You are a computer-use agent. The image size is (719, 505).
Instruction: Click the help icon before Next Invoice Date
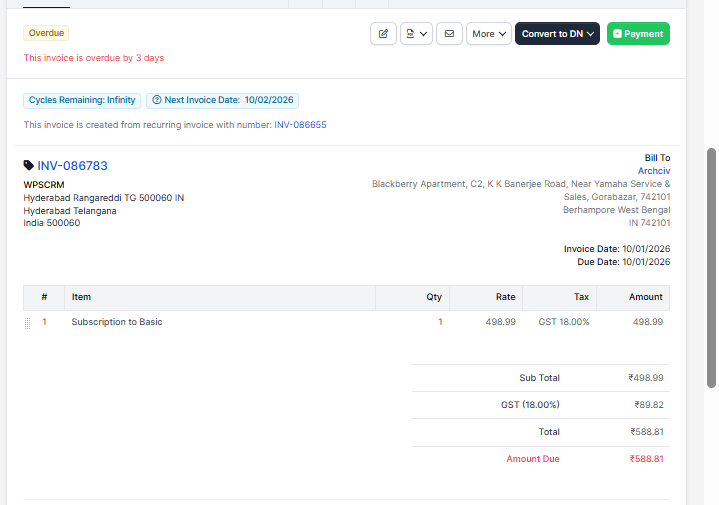(157, 101)
